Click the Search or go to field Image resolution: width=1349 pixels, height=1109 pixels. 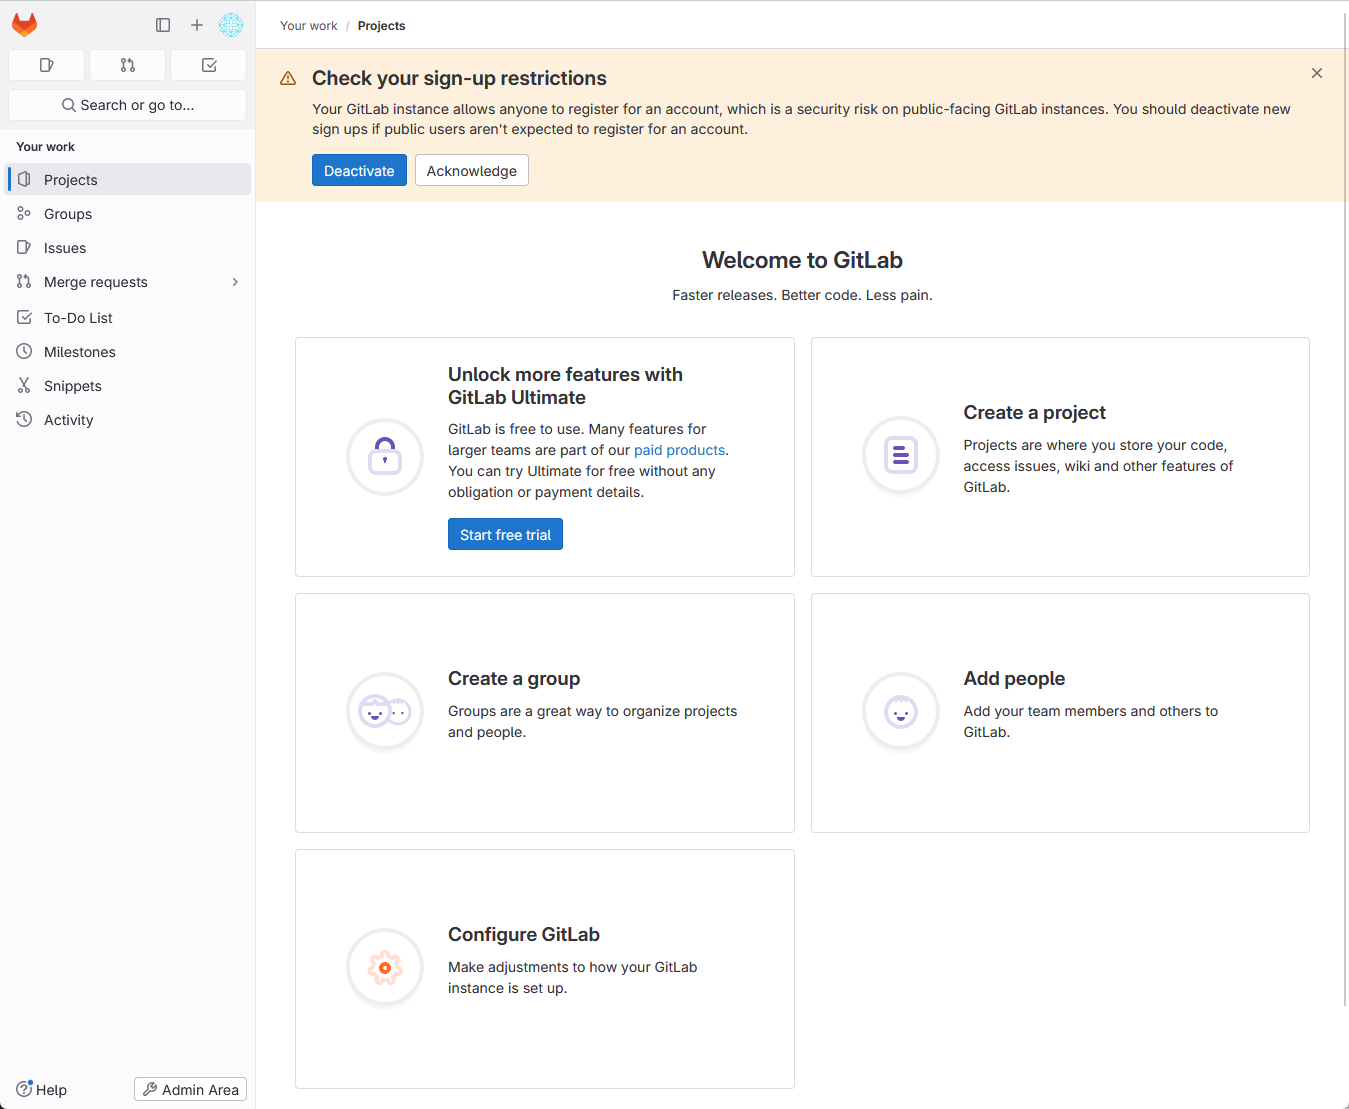pyautogui.click(x=127, y=105)
